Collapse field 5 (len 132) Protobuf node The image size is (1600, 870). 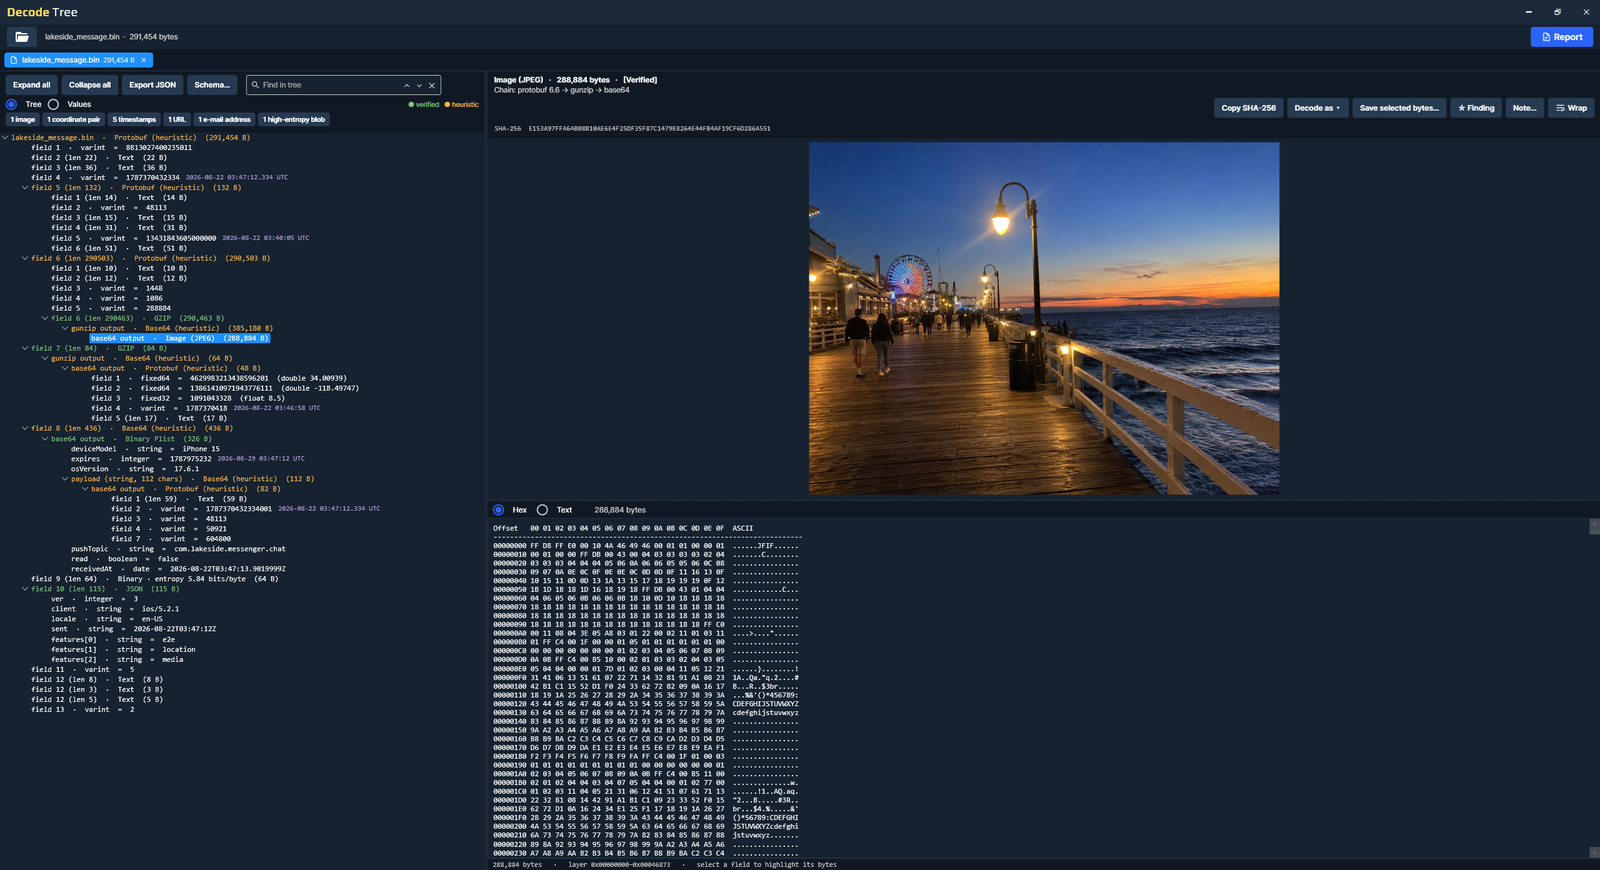[25, 188]
